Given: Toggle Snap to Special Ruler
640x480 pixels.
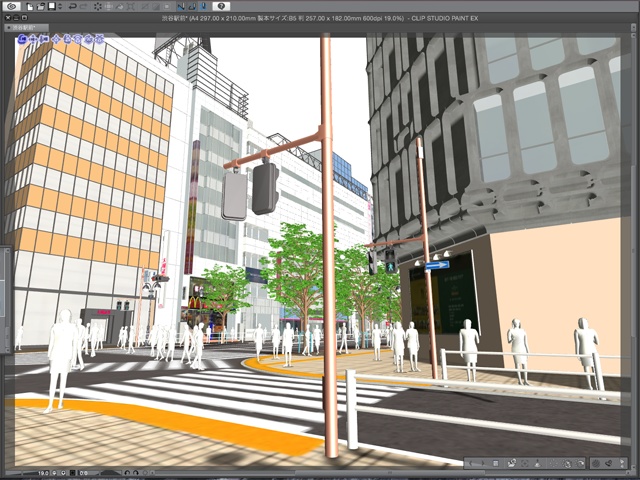Looking at the screenshot, I should [192, 7].
